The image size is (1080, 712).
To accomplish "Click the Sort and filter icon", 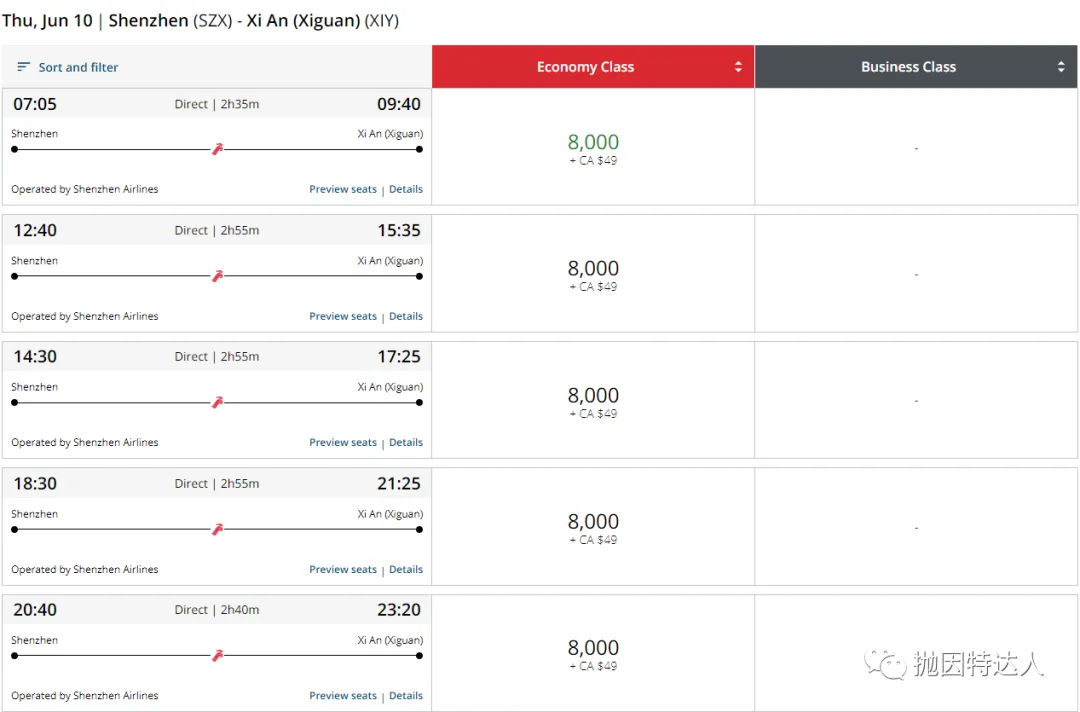I will [x=24, y=67].
